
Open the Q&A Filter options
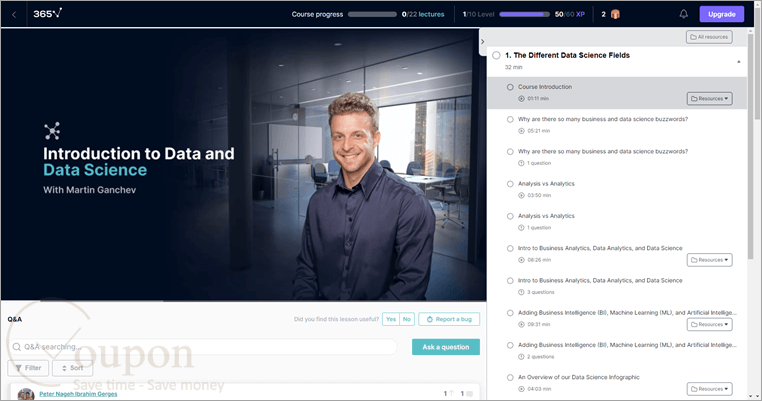pyautogui.click(x=28, y=368)
